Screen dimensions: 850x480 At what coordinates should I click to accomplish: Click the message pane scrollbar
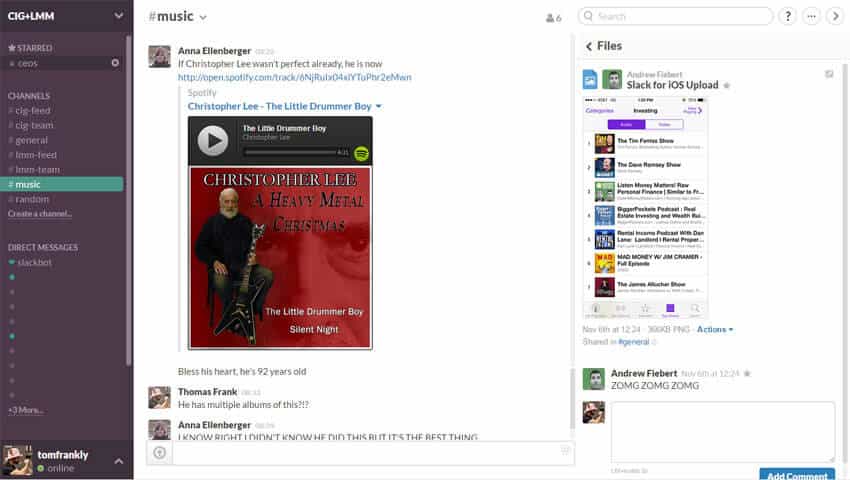click(x=571, y=399)
